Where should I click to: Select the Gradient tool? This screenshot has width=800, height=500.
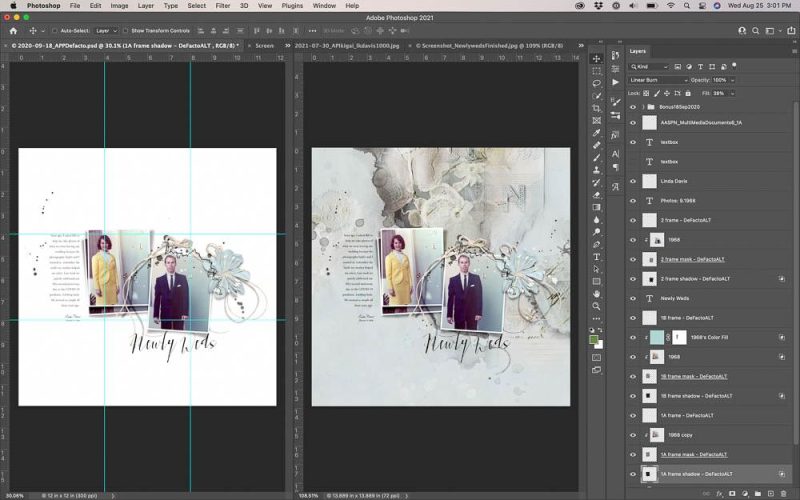596,207
